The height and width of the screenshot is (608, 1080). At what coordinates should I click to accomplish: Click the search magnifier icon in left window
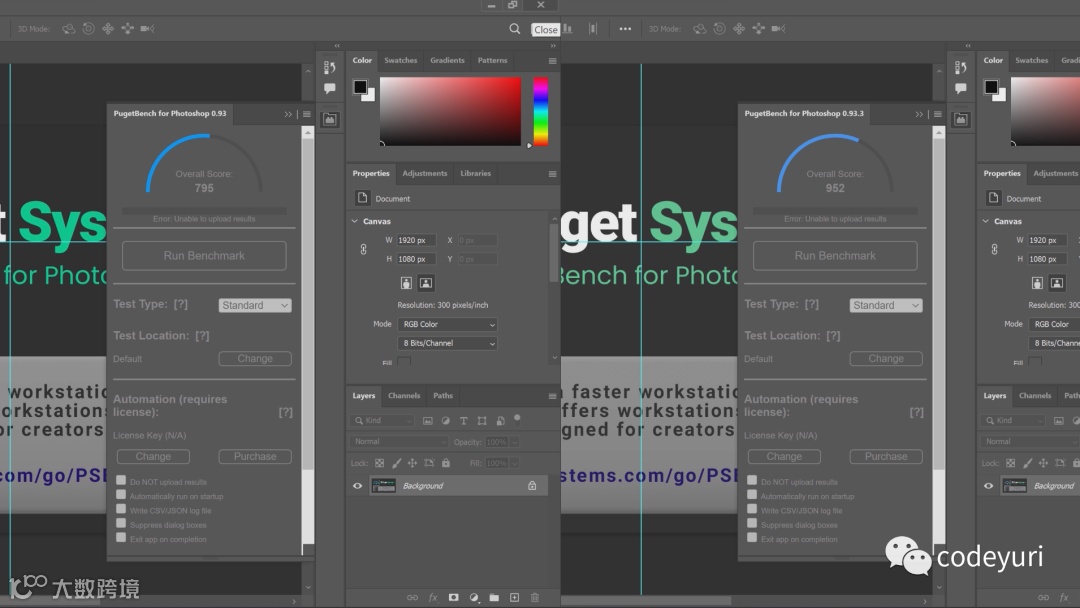[x=515, y=29]
